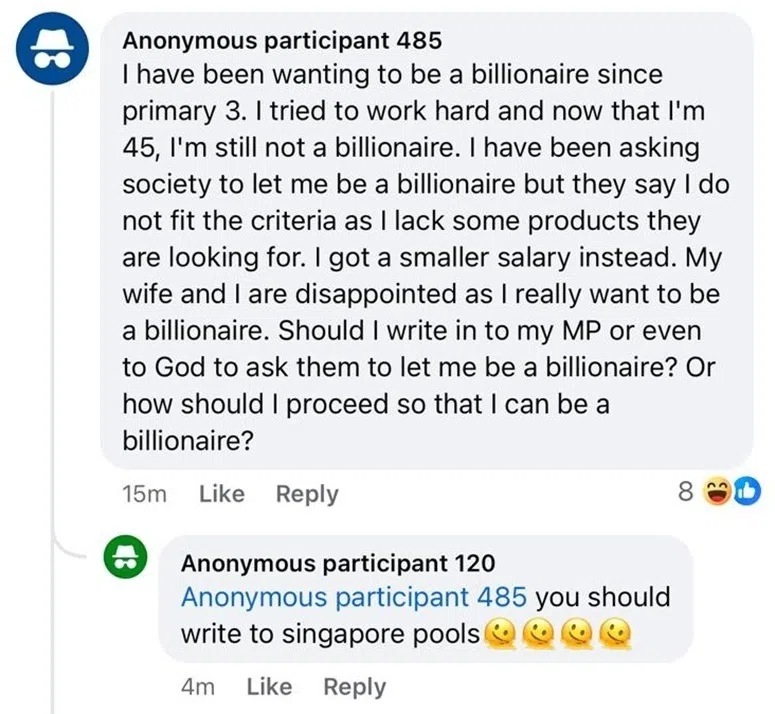This screenshot has width=775, height=714.
Task: View the 8 reactions count
Action: pos(685,493)
